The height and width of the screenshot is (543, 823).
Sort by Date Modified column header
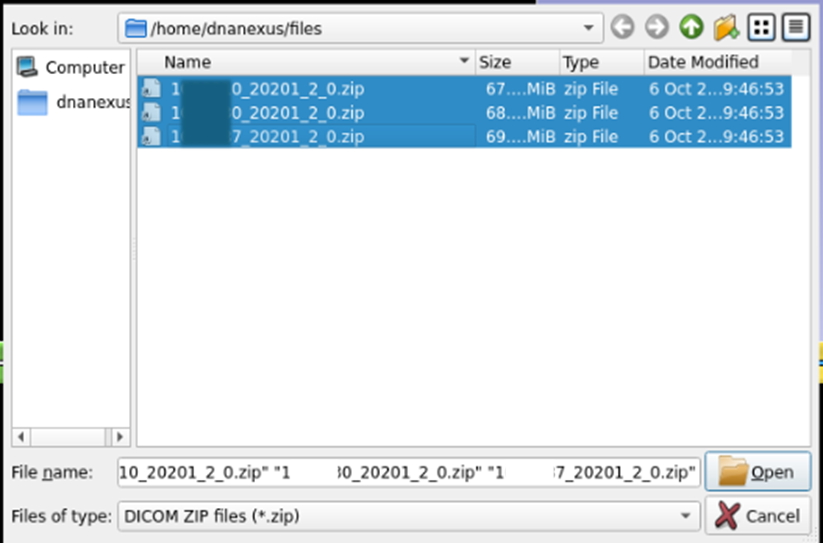703,62
